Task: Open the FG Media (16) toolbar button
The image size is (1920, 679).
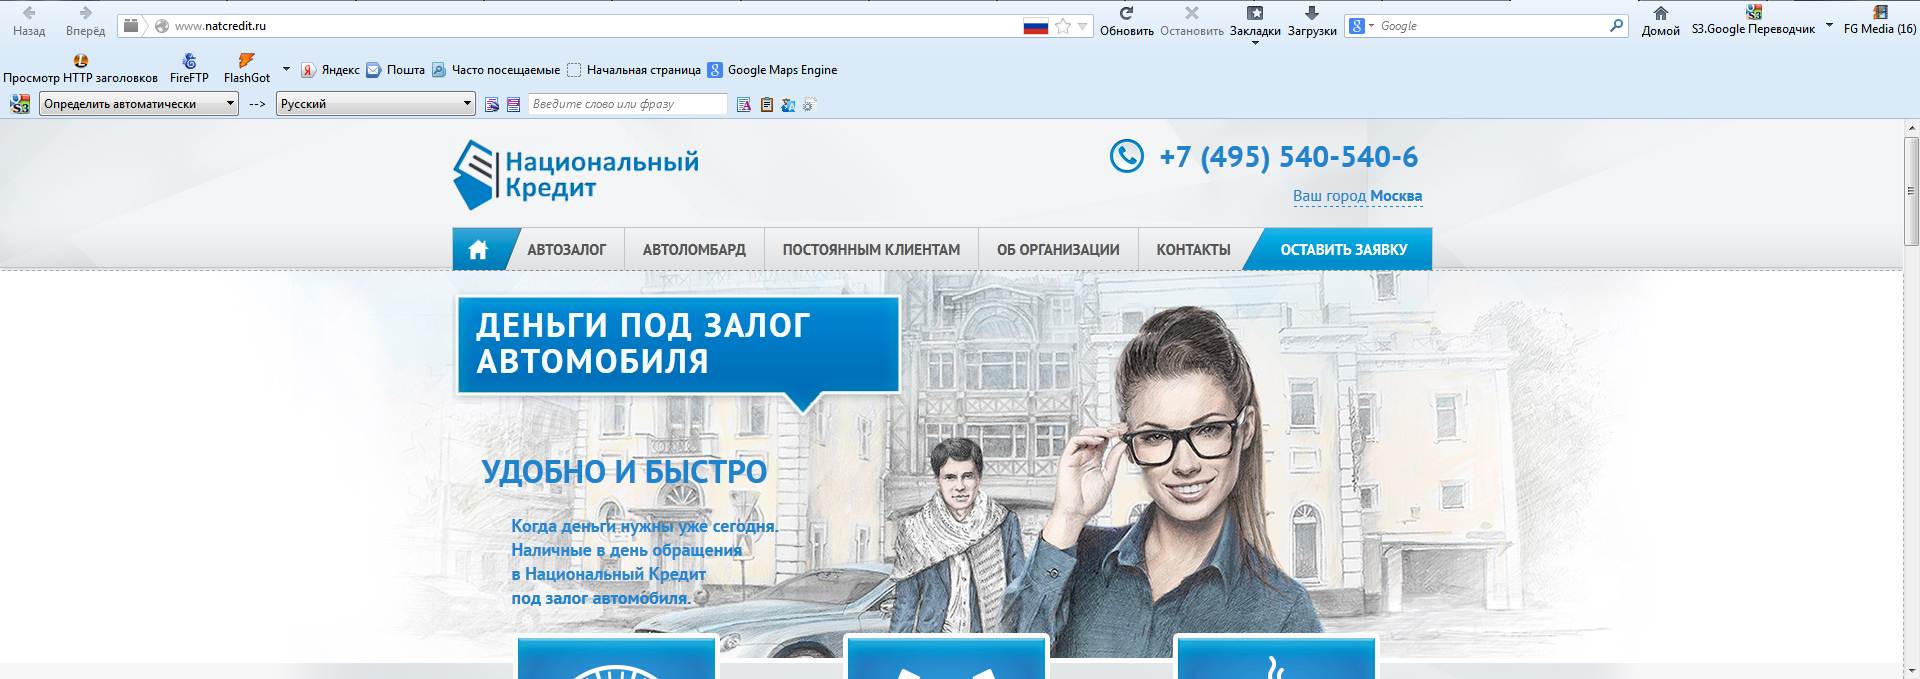Action: (x=1880, y=21)
